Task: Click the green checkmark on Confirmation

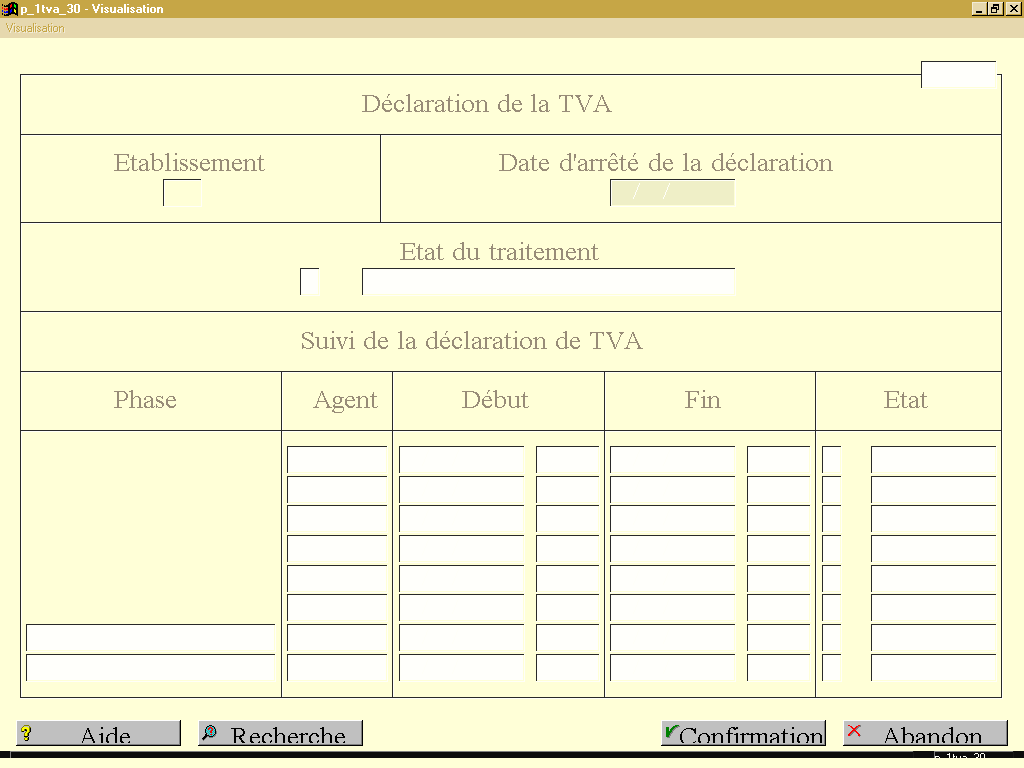Action: (x=671, y=733)
